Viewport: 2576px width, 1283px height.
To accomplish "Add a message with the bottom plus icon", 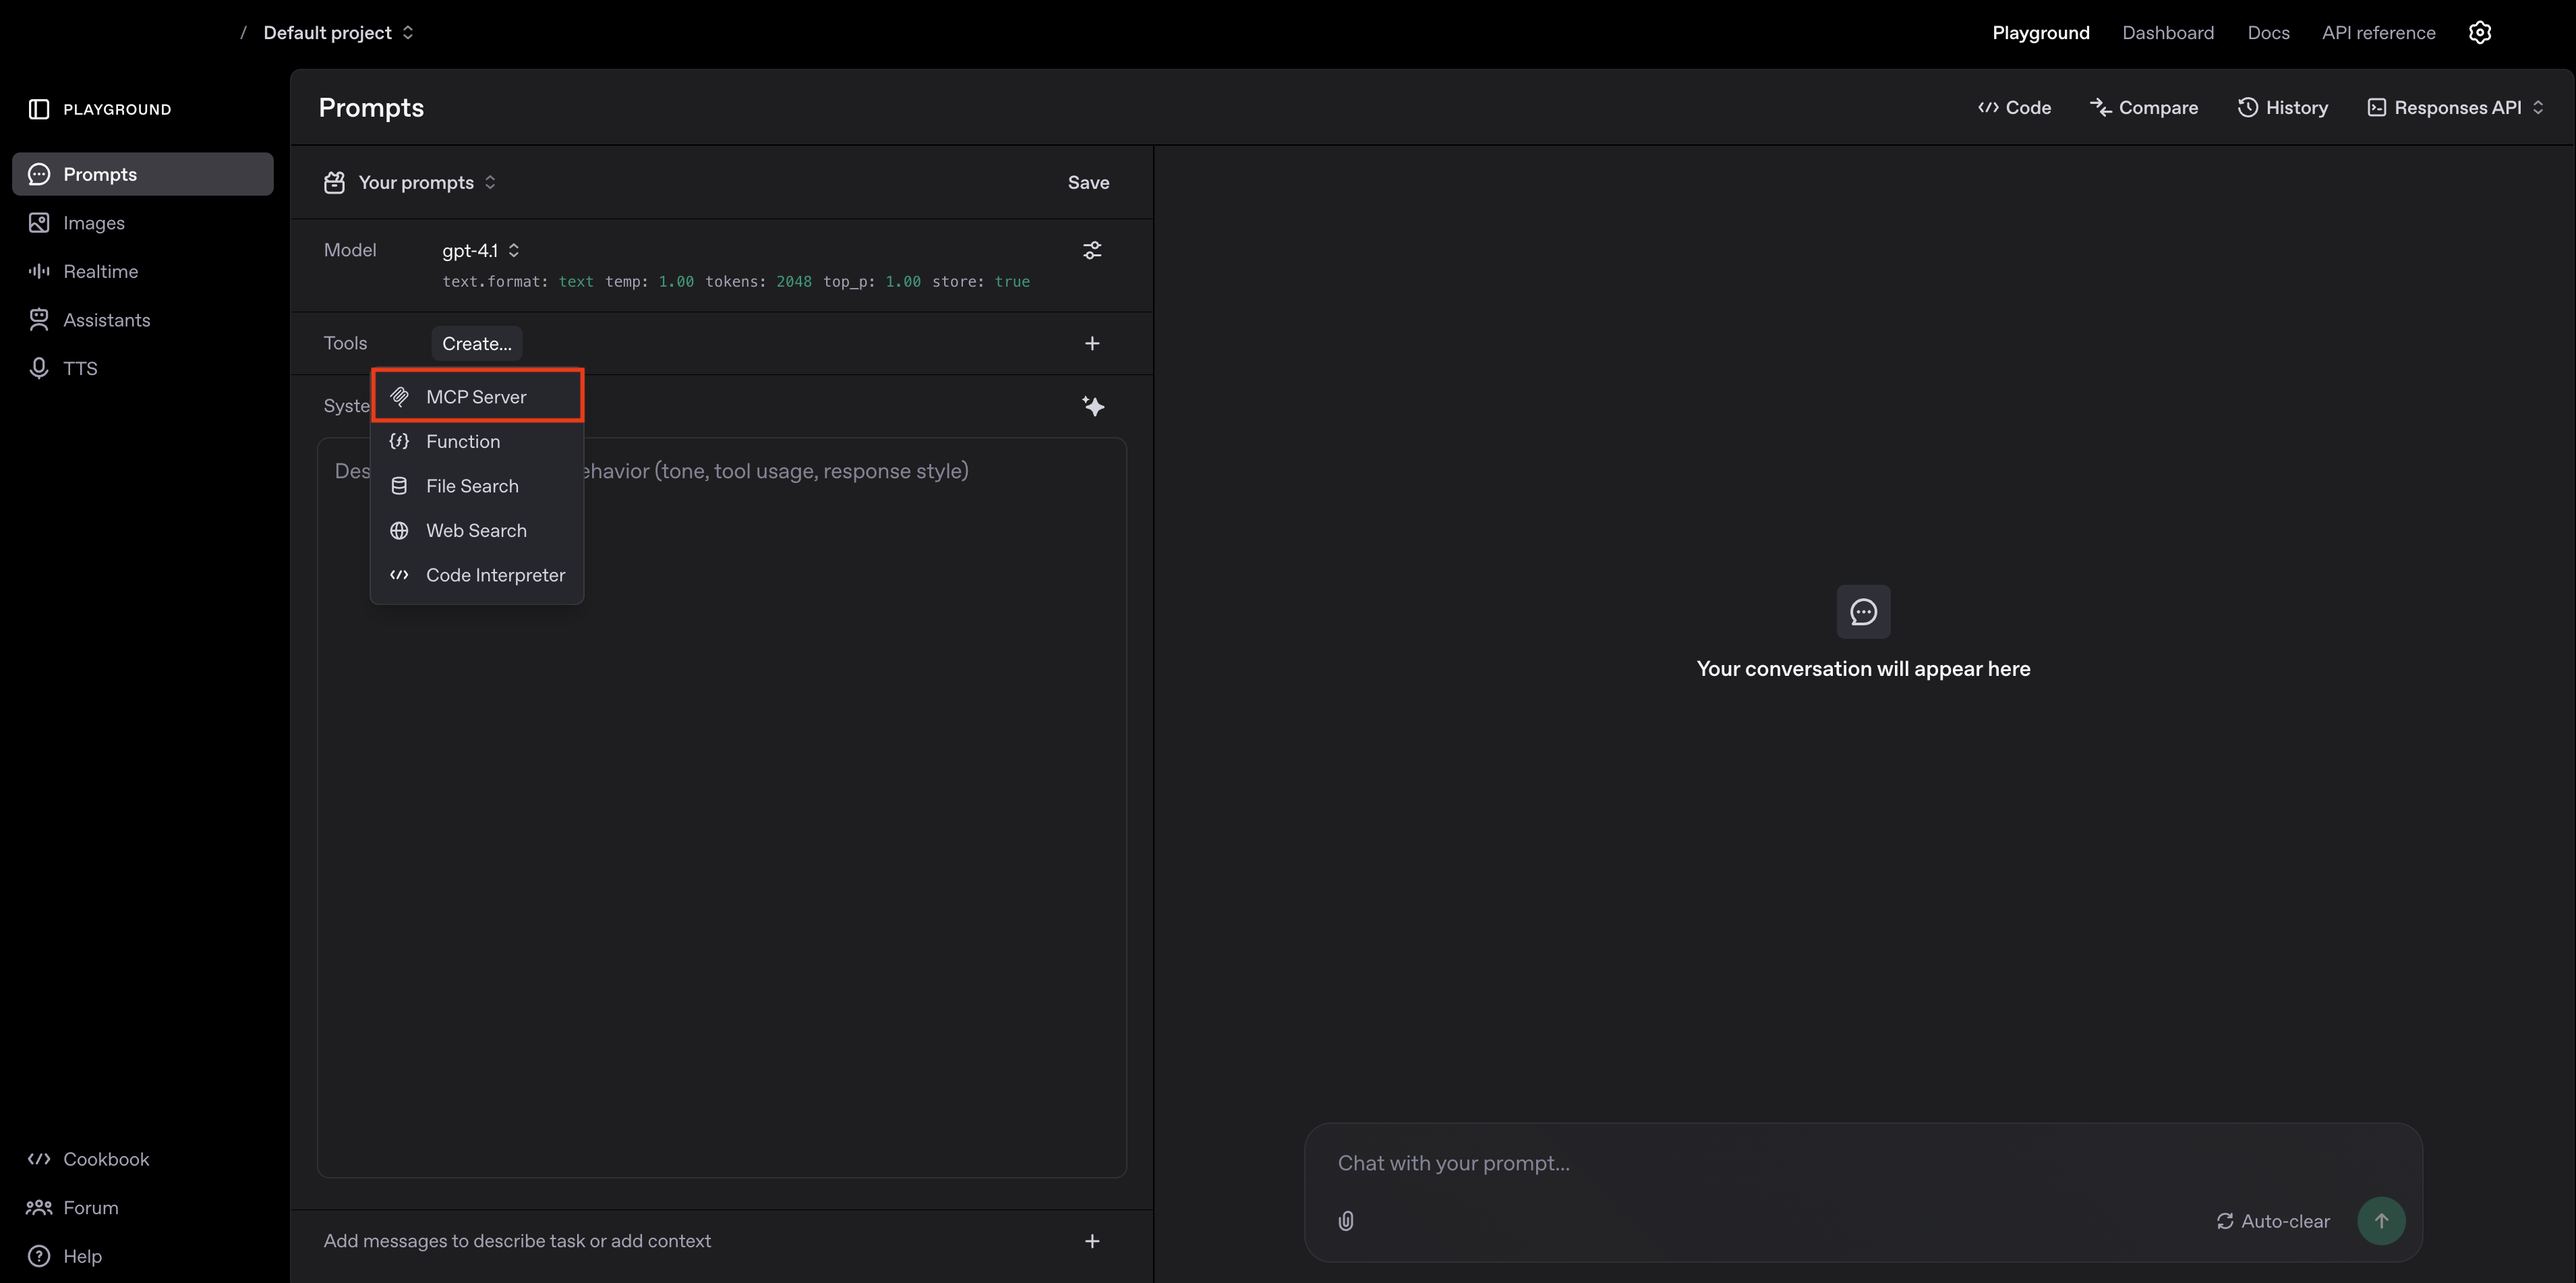I will coord(1092,1241).
